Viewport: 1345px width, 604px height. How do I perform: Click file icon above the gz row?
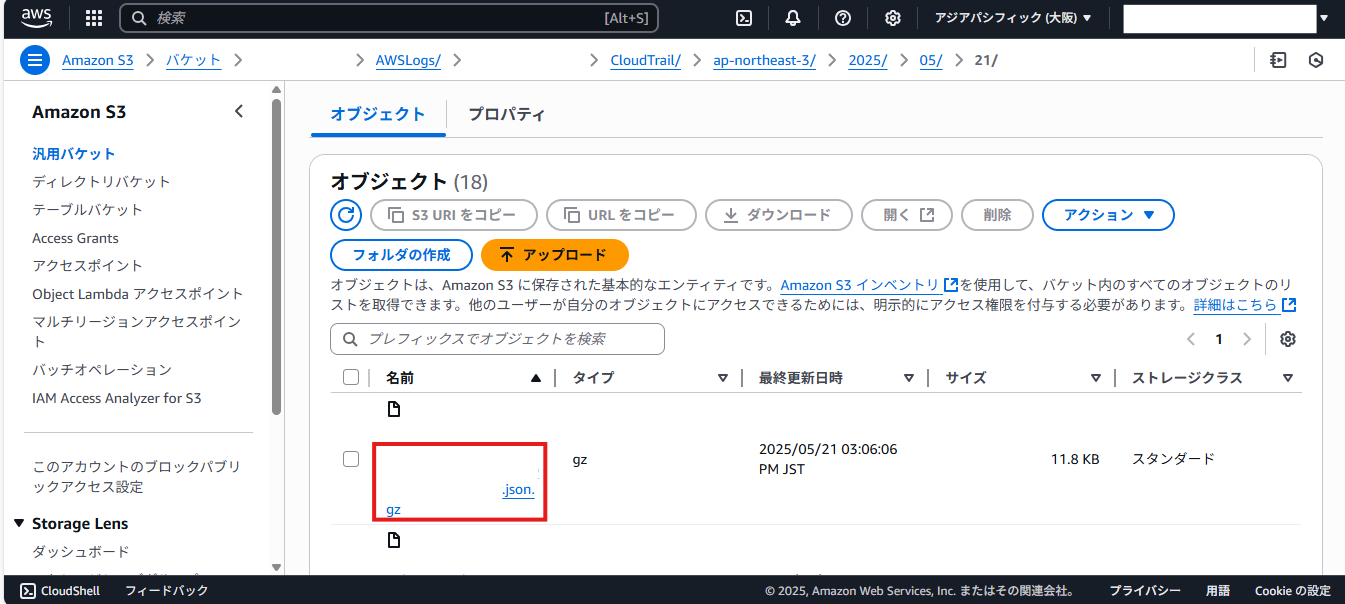pyautogui.click(x=394, y=409)
